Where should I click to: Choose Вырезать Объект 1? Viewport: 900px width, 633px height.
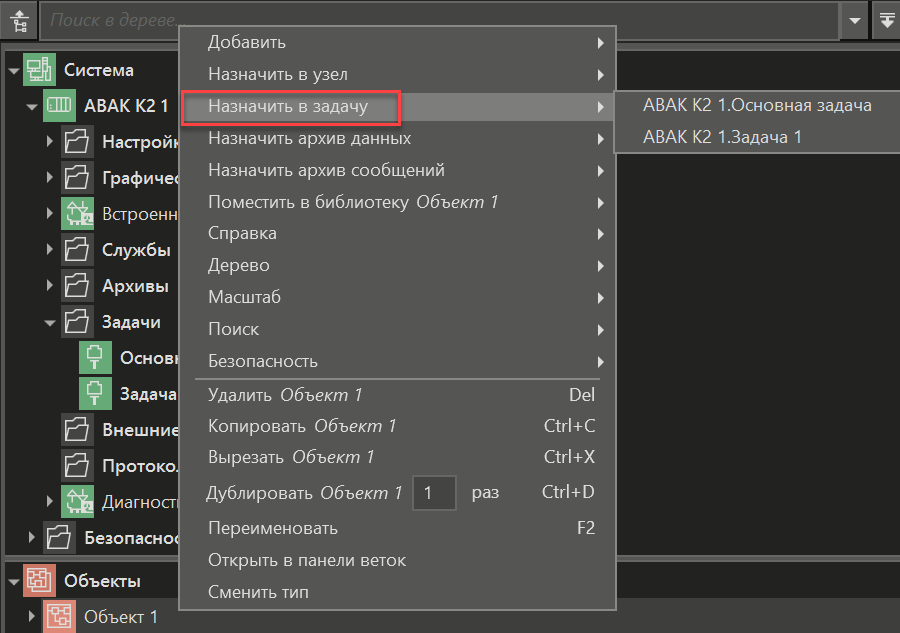click(x=397, y=457)
